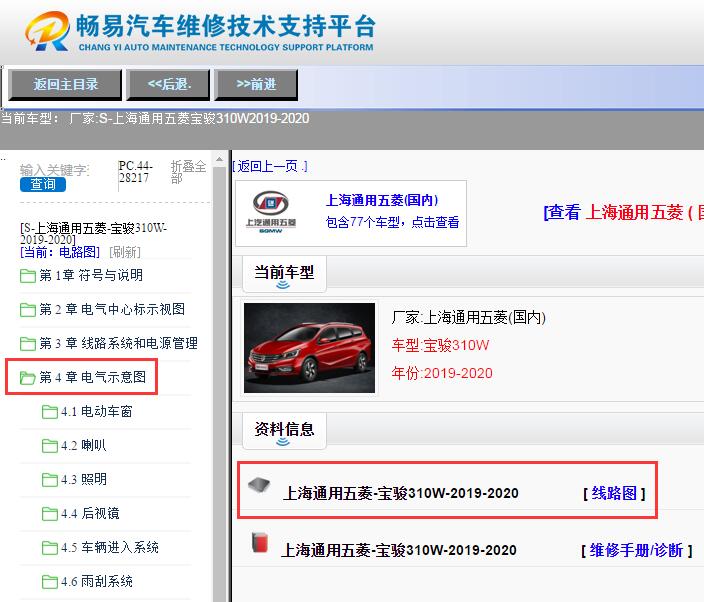
Task: Open the 线路图 link
Action: coord(613,493)
